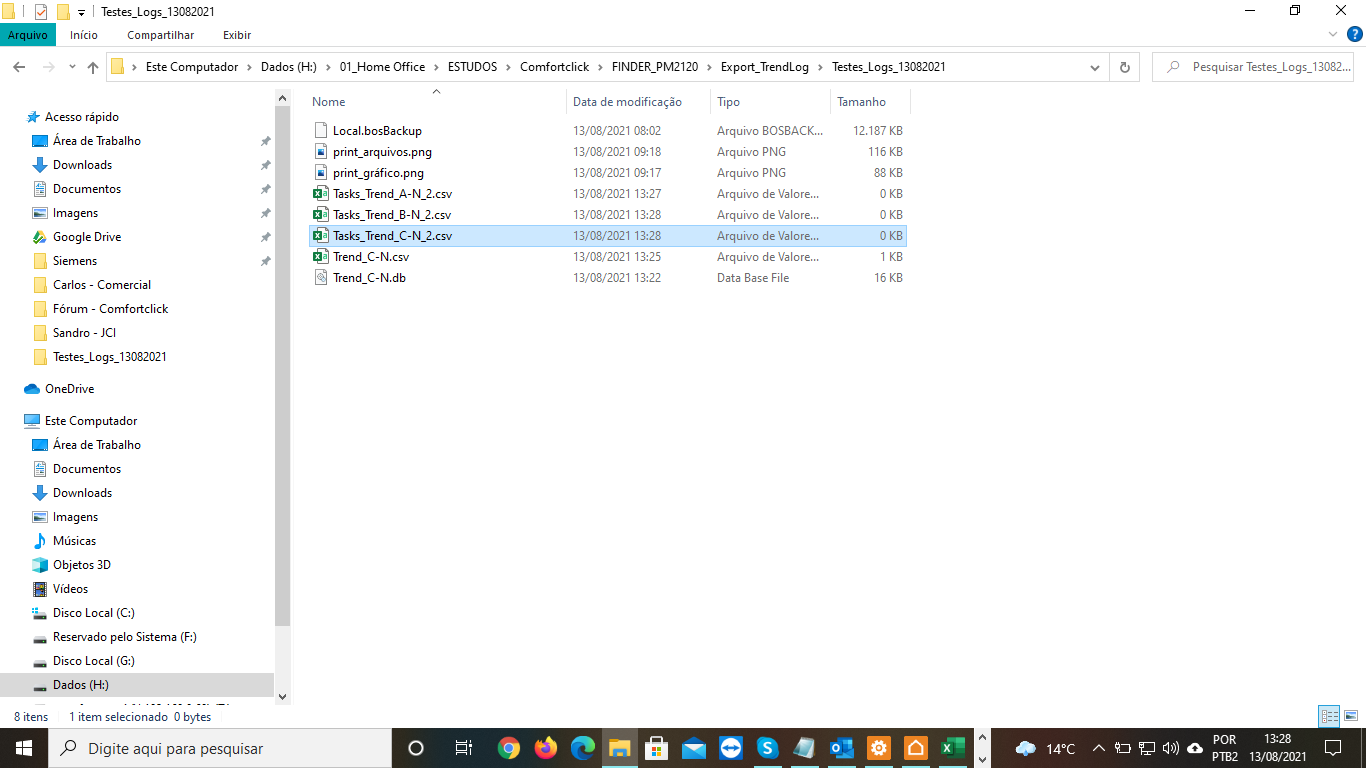1366x768 pixels.
Task: Launch TeamViewer from the taskbar
Action: click(731, 748)
